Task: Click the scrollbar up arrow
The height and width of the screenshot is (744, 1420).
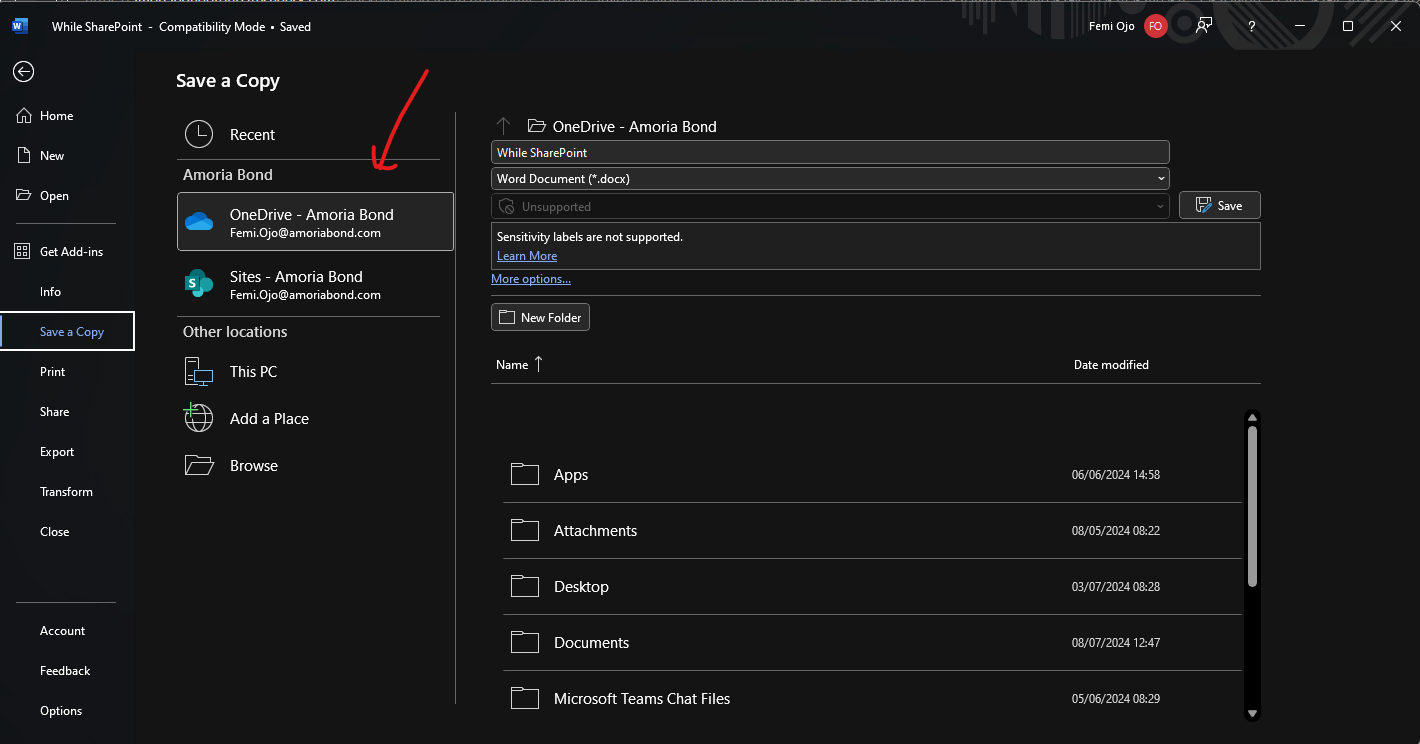Action: (1252, 417)
